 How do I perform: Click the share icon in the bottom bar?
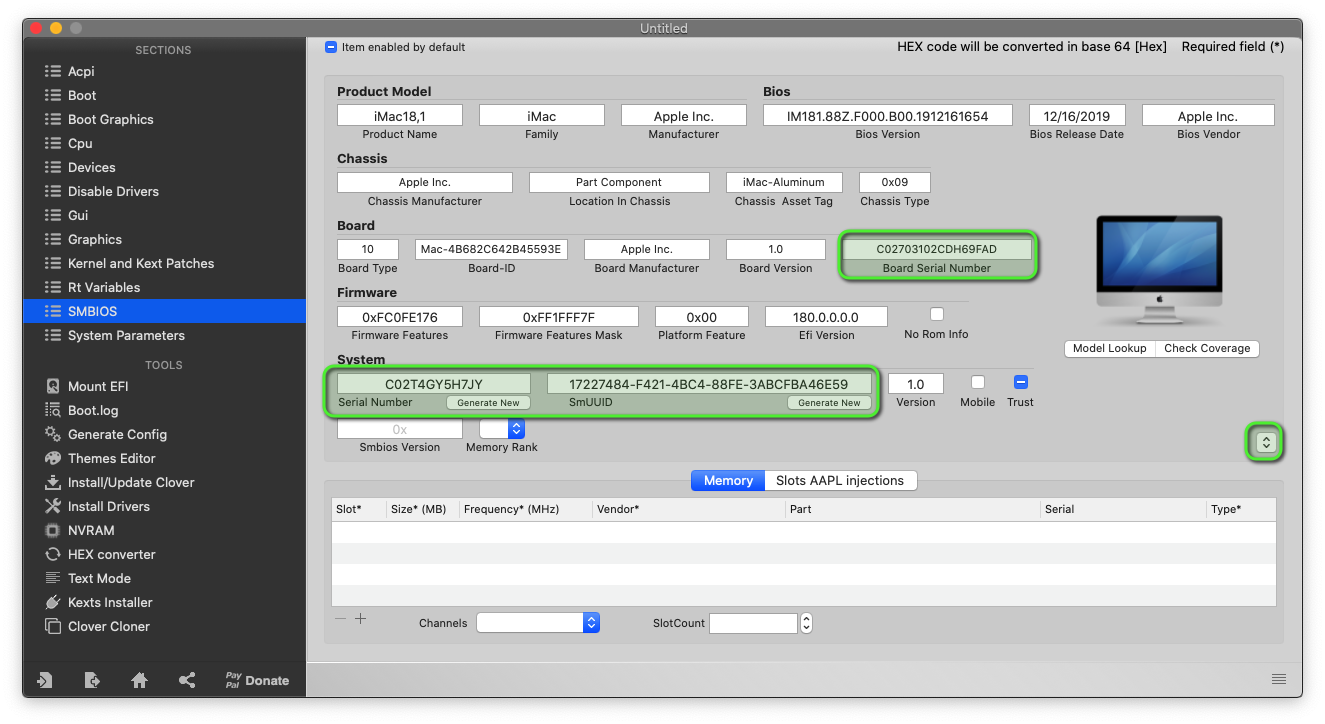click(187, 680)
